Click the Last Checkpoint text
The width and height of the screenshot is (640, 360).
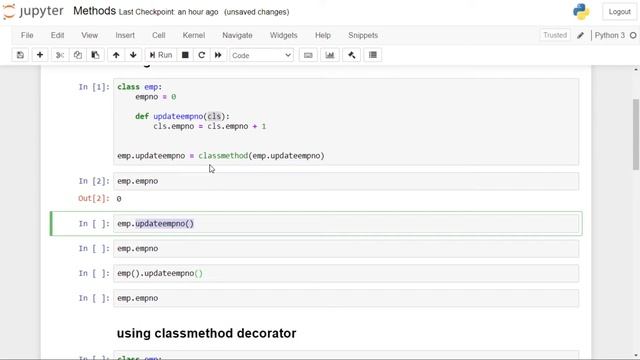[x=168, y=12]
